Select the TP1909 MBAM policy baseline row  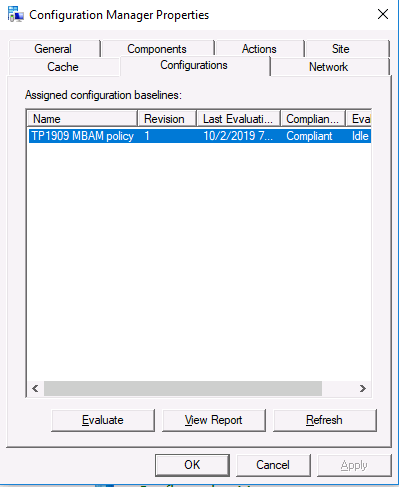click(200, 136)
